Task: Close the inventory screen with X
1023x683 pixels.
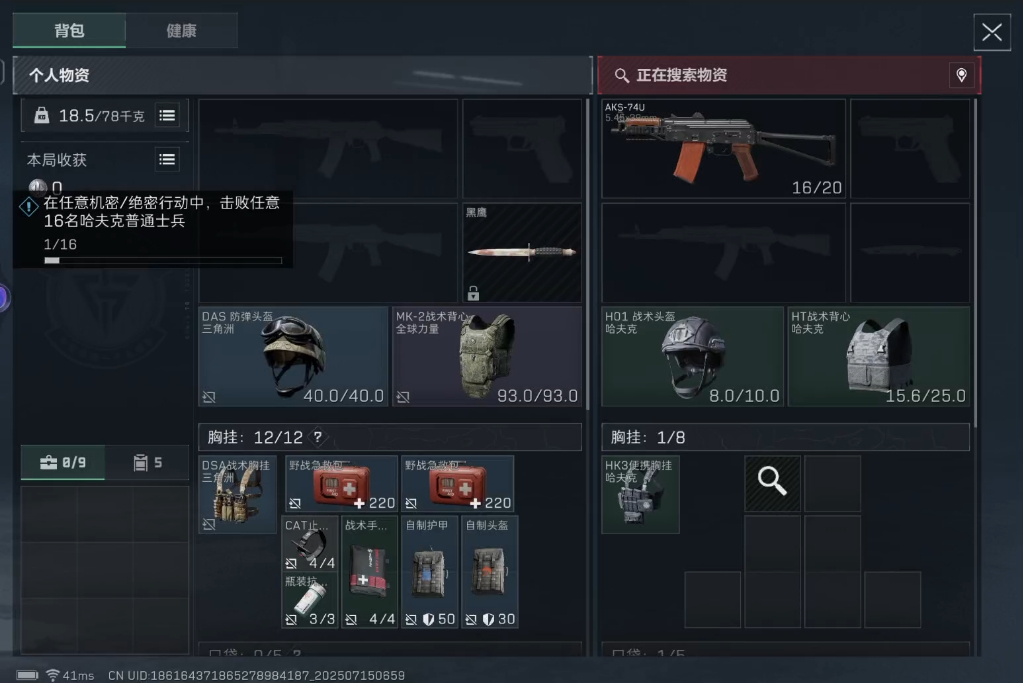Action: (x=992, y=32)
